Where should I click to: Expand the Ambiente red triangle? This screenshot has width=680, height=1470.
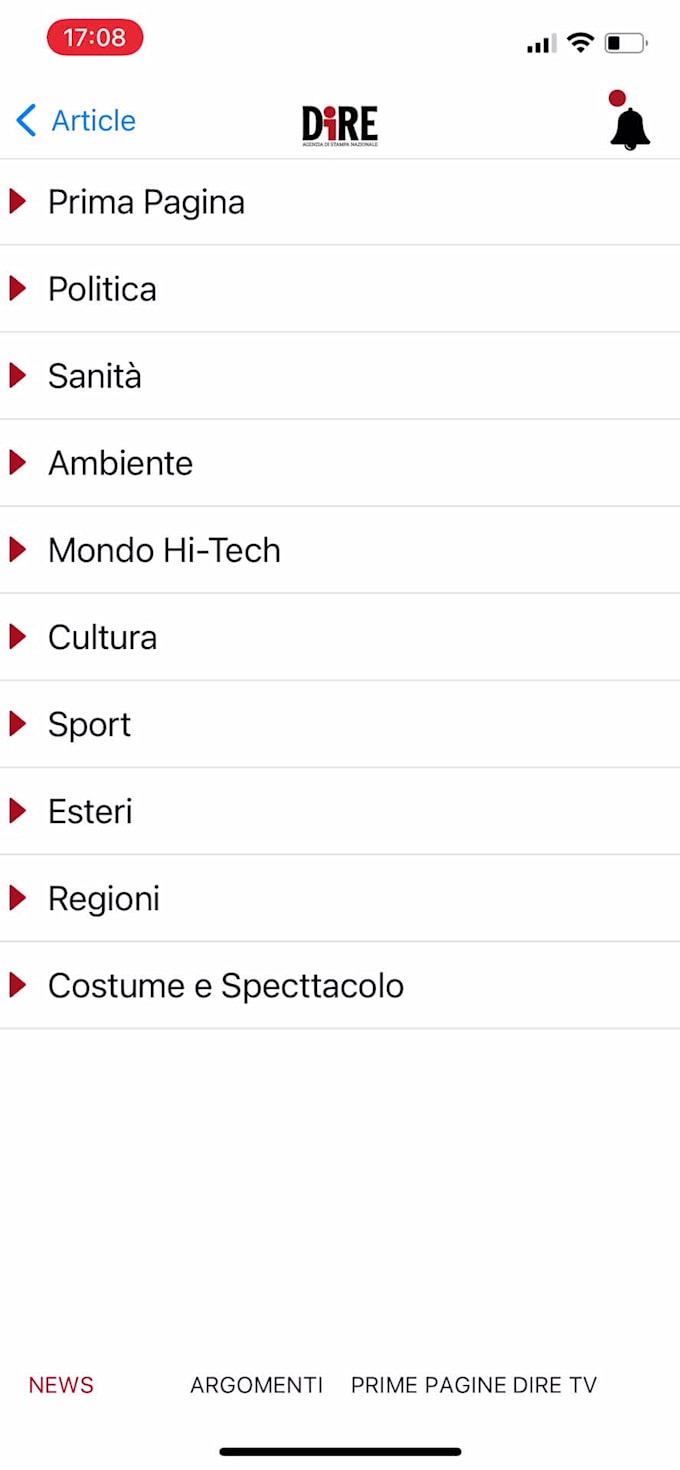(17, 463)
